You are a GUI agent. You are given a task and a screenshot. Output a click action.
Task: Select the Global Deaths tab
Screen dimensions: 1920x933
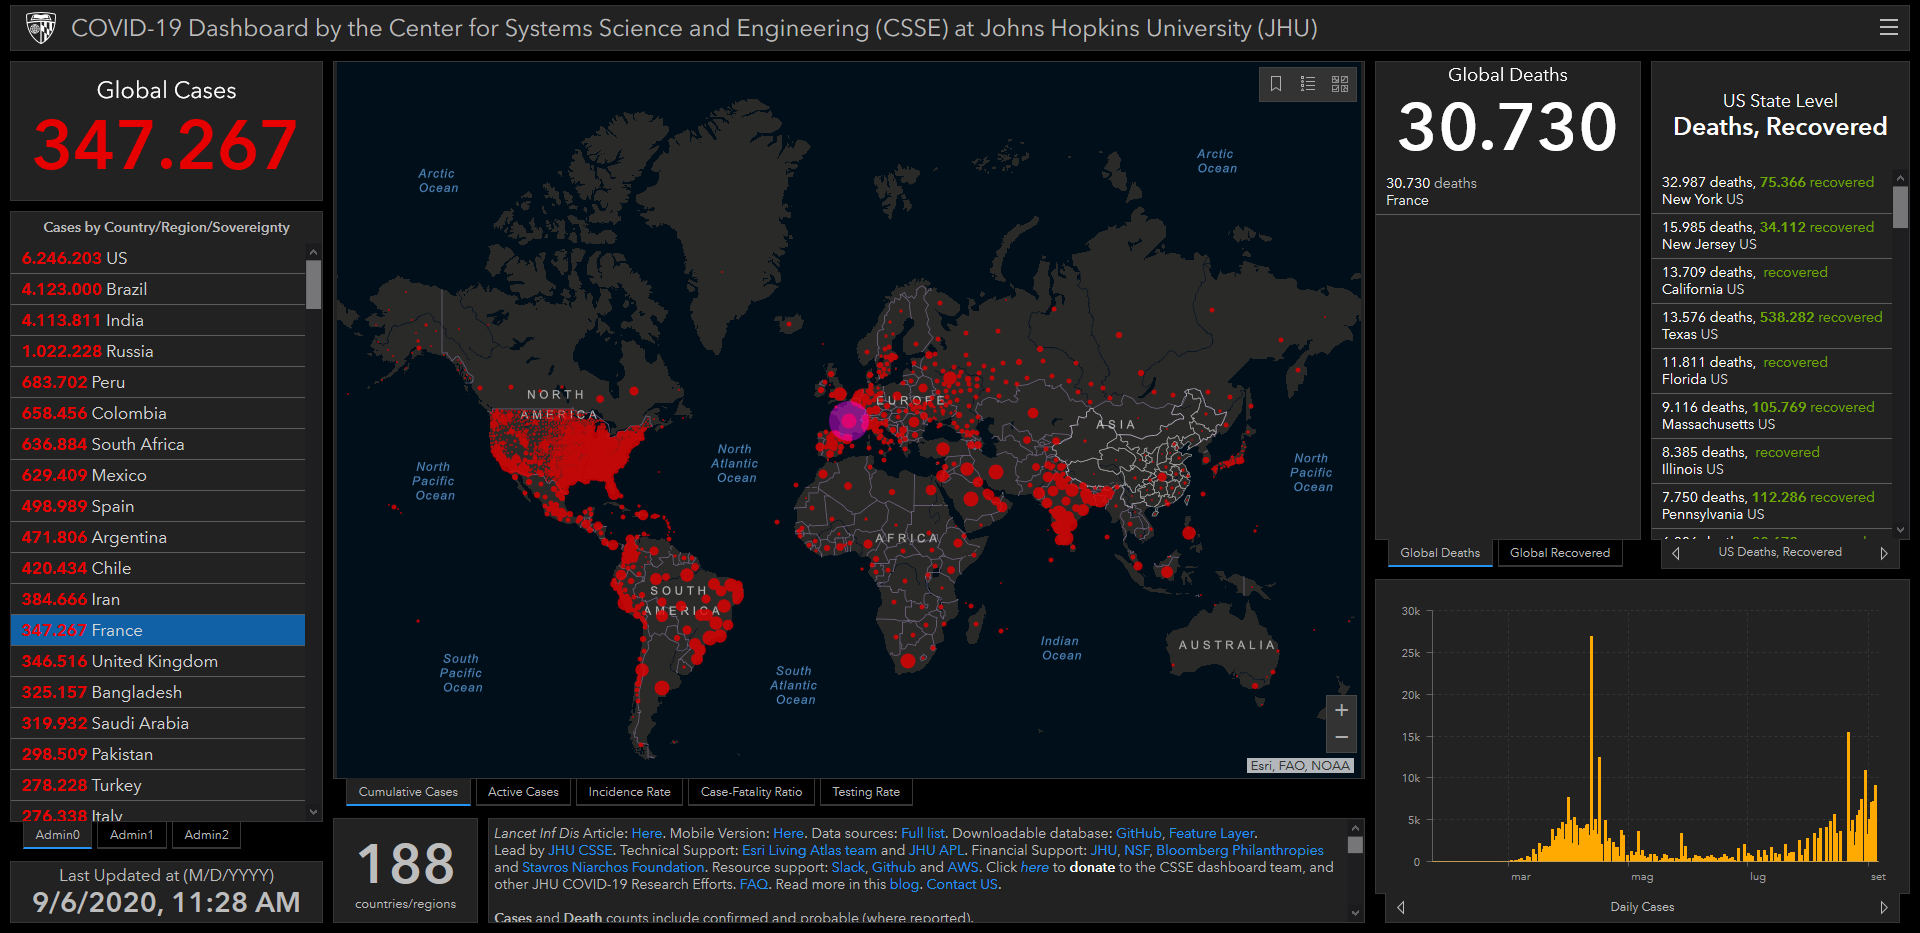(x=1440, y=553)
